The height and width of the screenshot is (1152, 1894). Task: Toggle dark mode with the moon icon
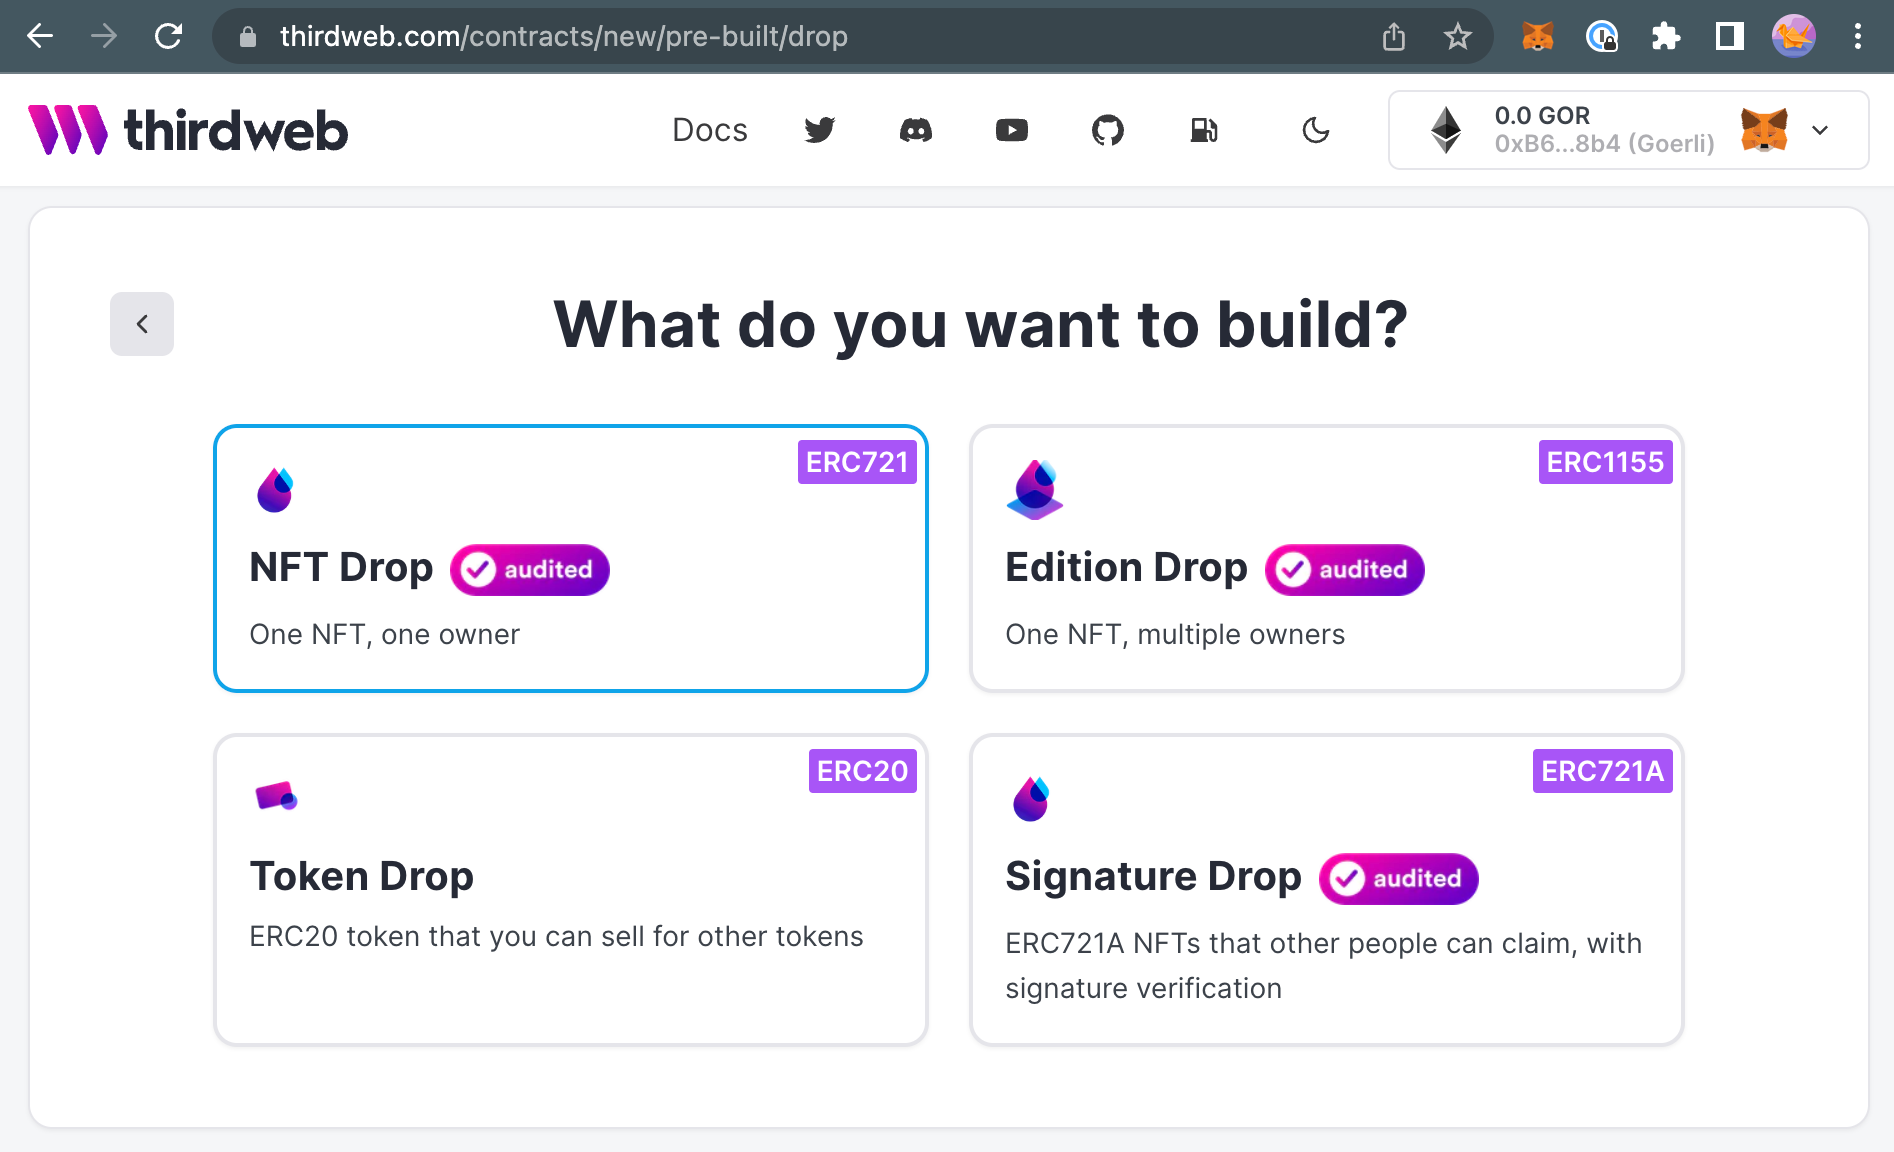click(x=1315, y=130)
